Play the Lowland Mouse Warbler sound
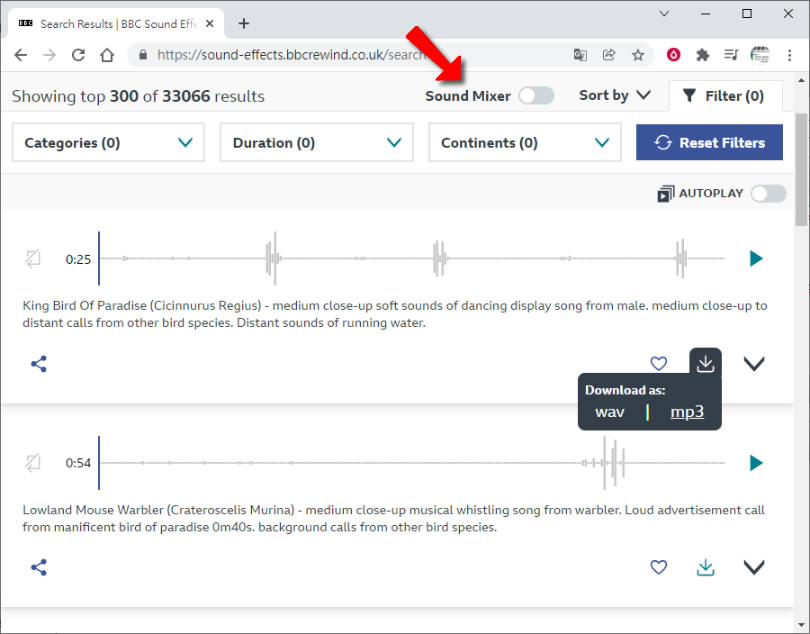This screenshot has height=634, width=810. coord(756,462)
